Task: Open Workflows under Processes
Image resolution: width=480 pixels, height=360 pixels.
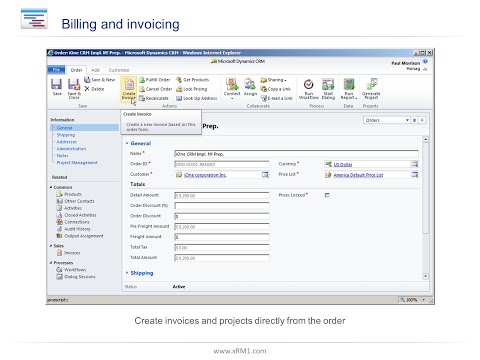Action: point(71,270)
